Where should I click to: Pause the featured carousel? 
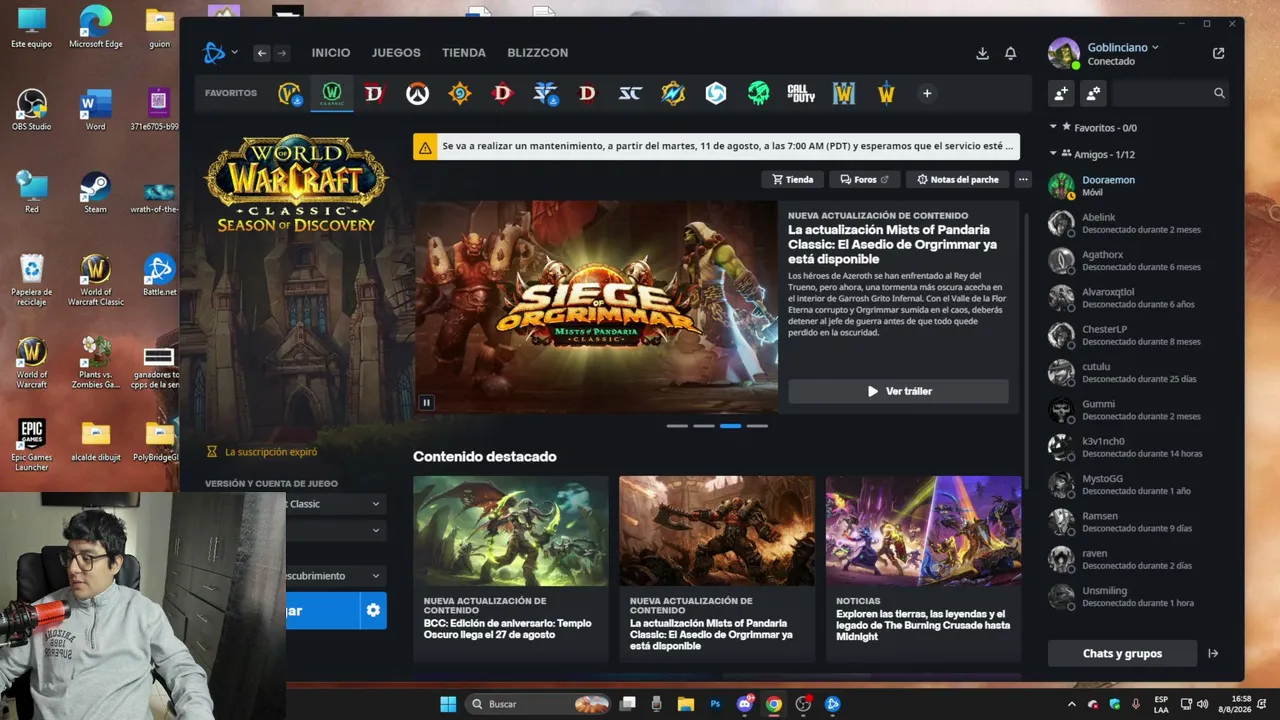pyautogui.click(x=427, y=403)
